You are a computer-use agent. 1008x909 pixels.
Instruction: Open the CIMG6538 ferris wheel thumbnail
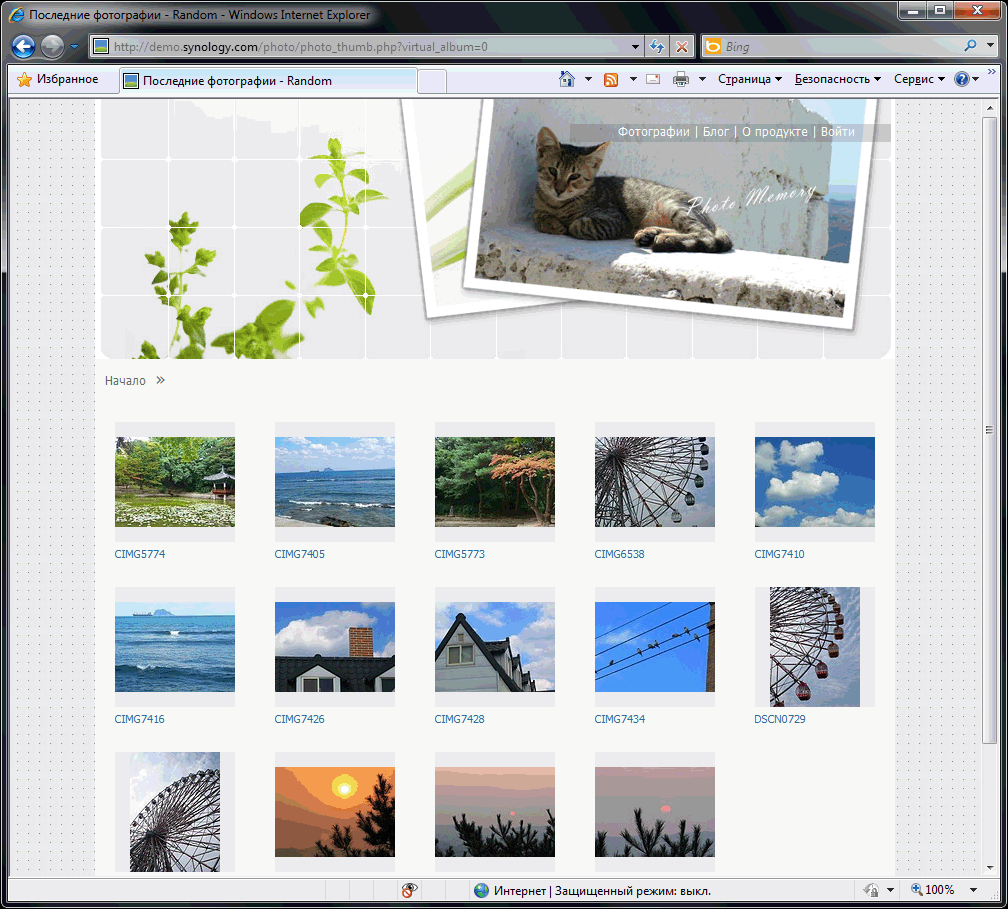point(654,482)
